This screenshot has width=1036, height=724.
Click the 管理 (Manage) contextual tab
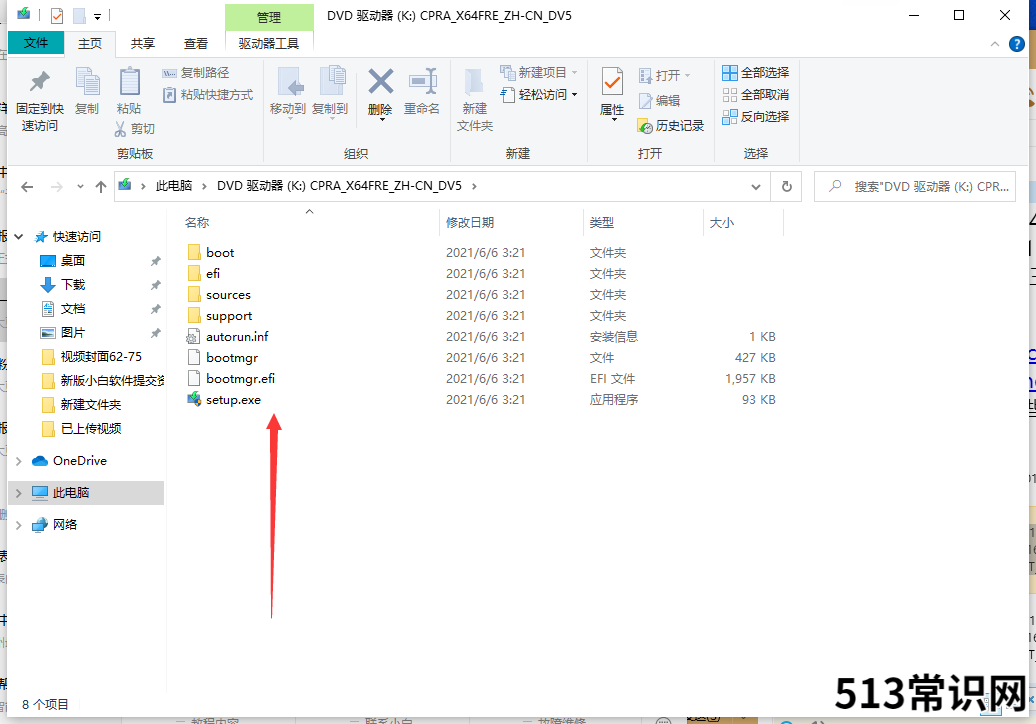[x=269, y=17]
